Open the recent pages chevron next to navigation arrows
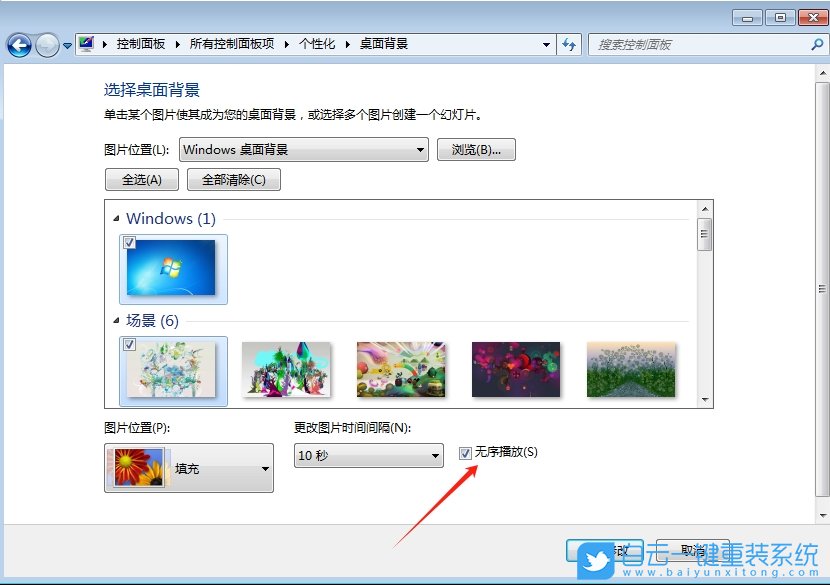This screenshot has width=830, height=585. point(66,44)
